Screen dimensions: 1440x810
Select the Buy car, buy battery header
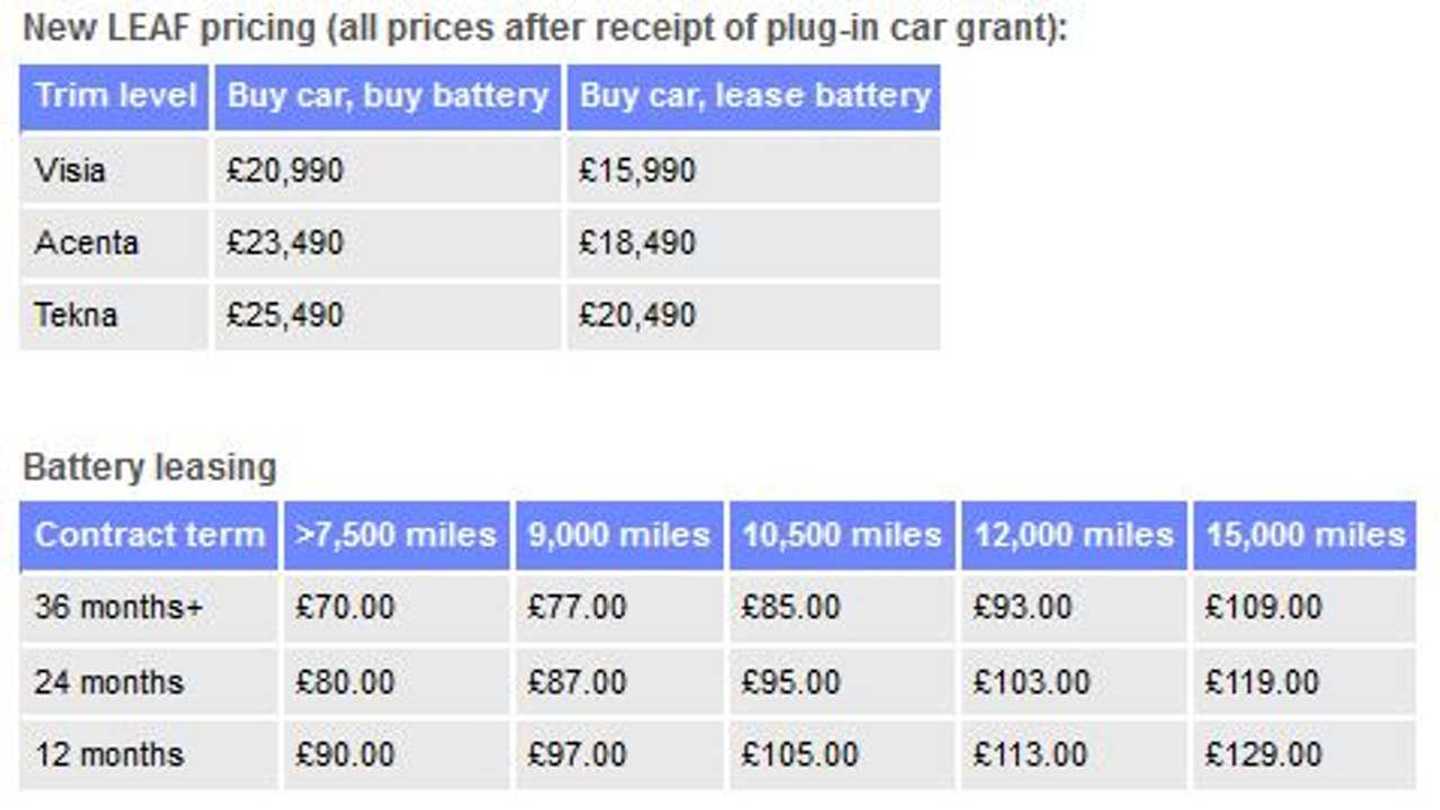[388, 96]
